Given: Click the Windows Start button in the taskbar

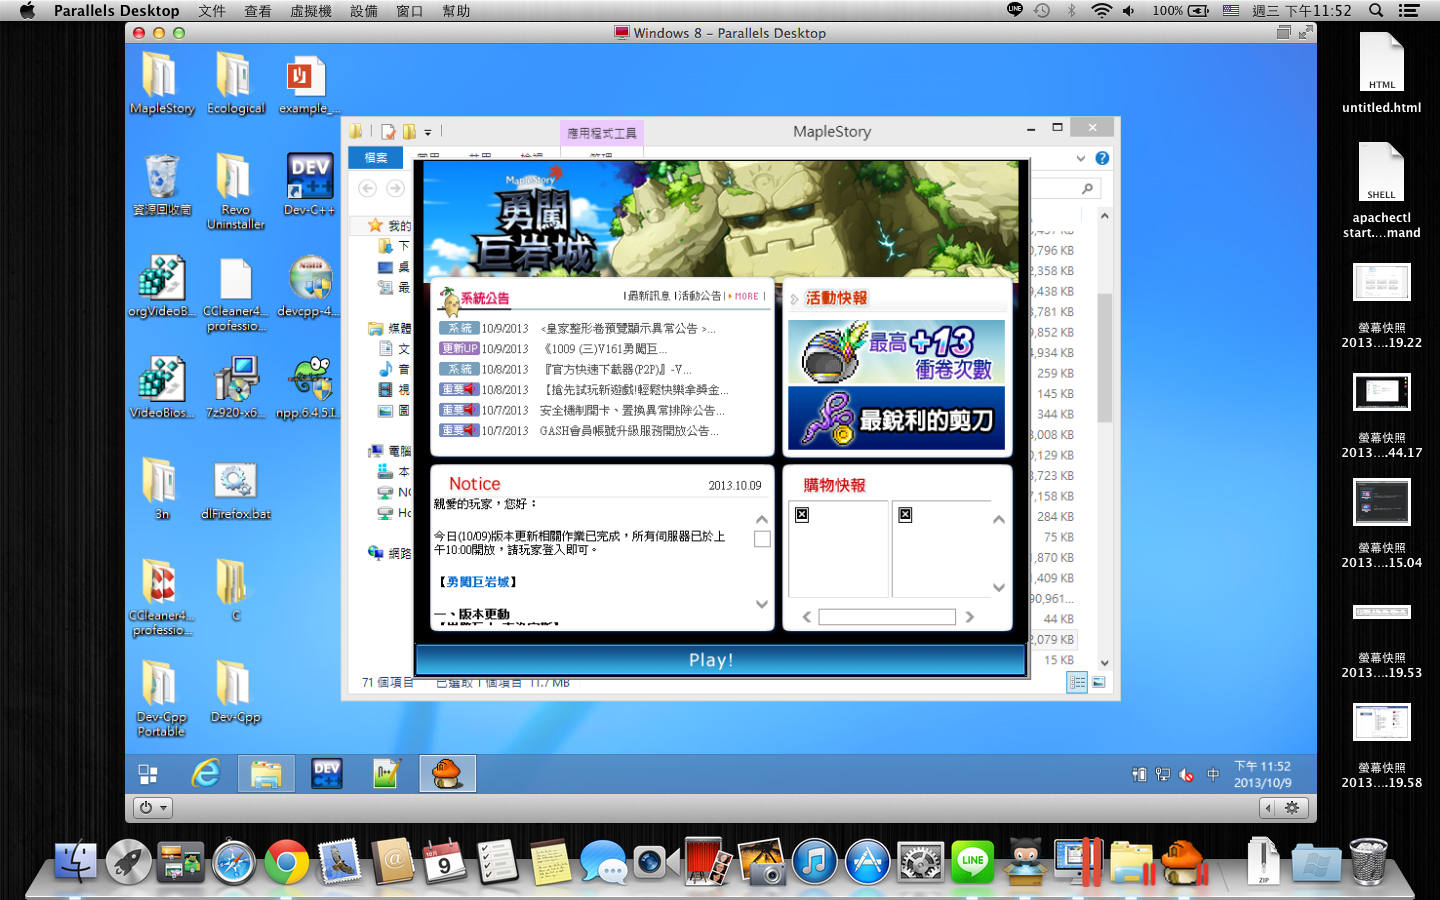Looking at the screenshot, I should click(148, 774).
